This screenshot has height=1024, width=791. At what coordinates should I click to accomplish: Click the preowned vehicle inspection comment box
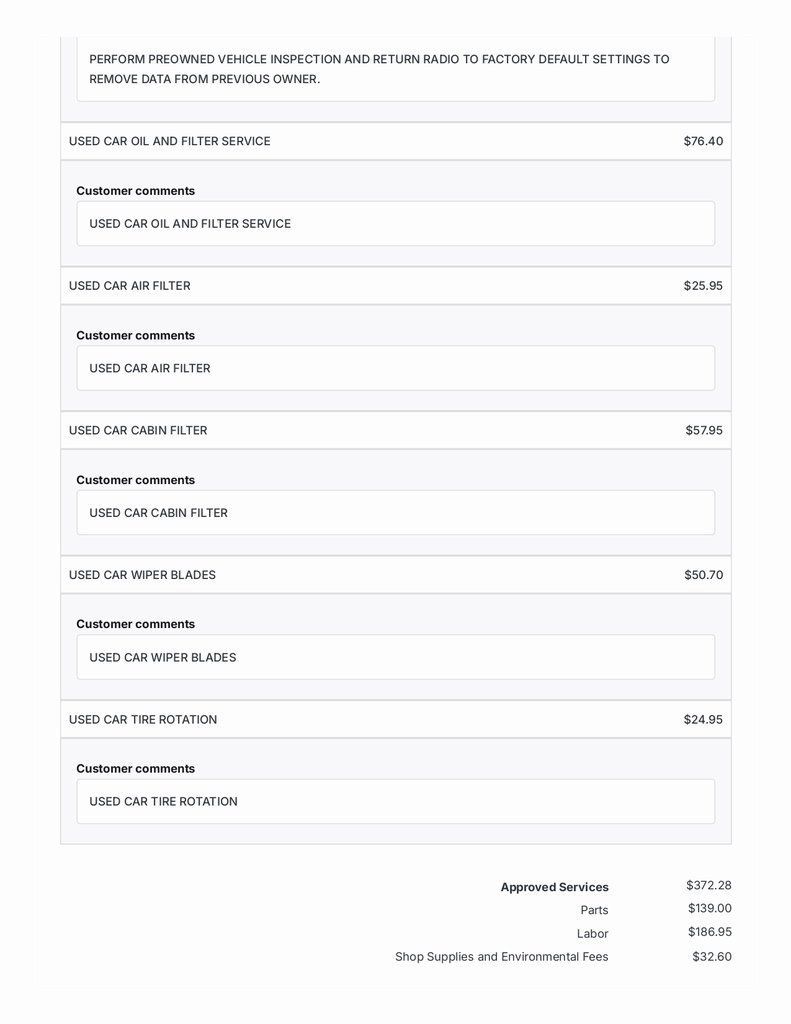click(395, 69)
